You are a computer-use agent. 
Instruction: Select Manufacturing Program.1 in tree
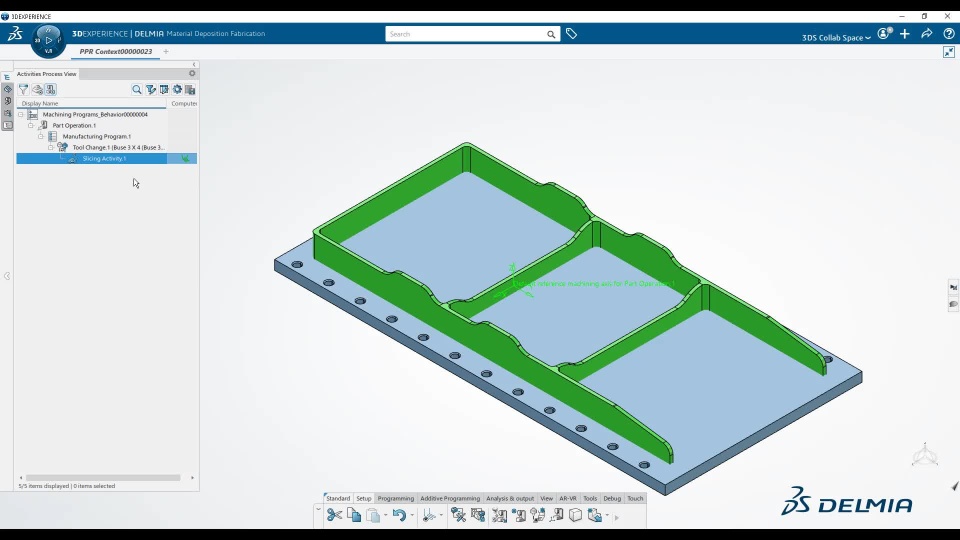97,137
